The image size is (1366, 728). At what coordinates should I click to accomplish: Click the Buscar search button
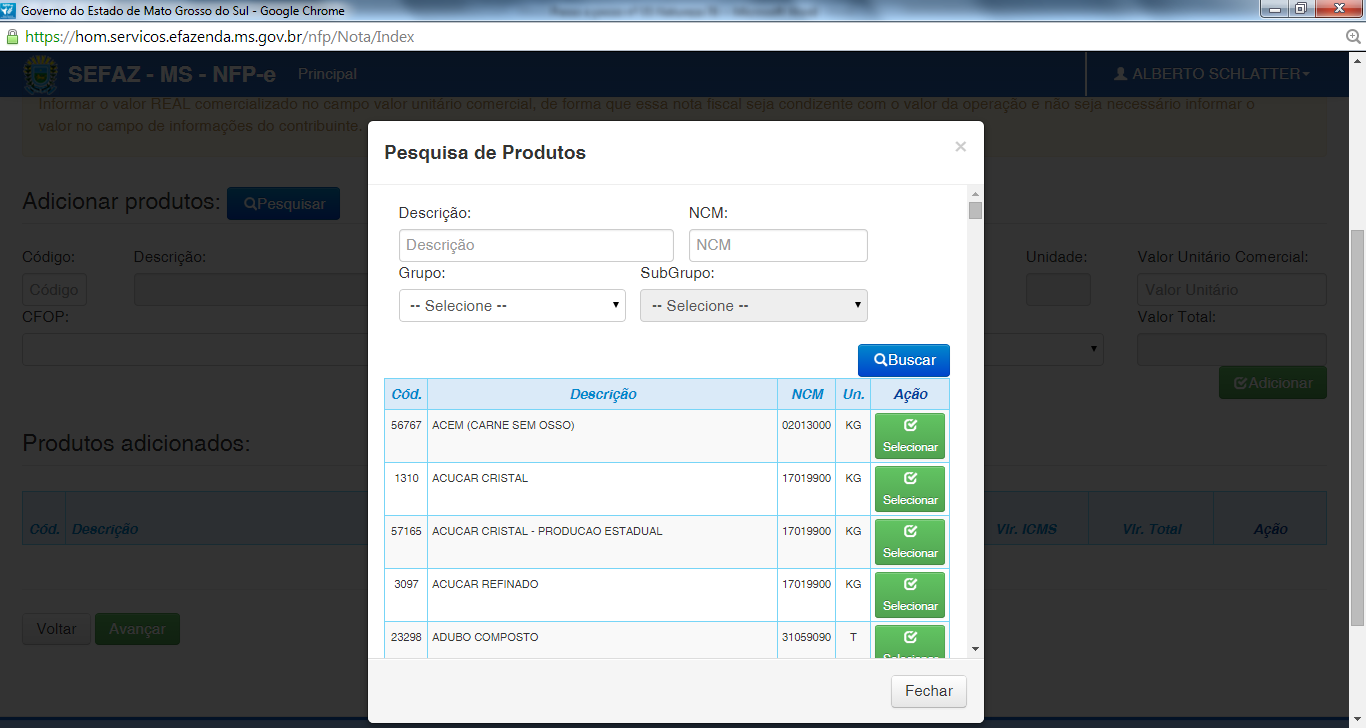pyautogui.click(x=904, y=360)
